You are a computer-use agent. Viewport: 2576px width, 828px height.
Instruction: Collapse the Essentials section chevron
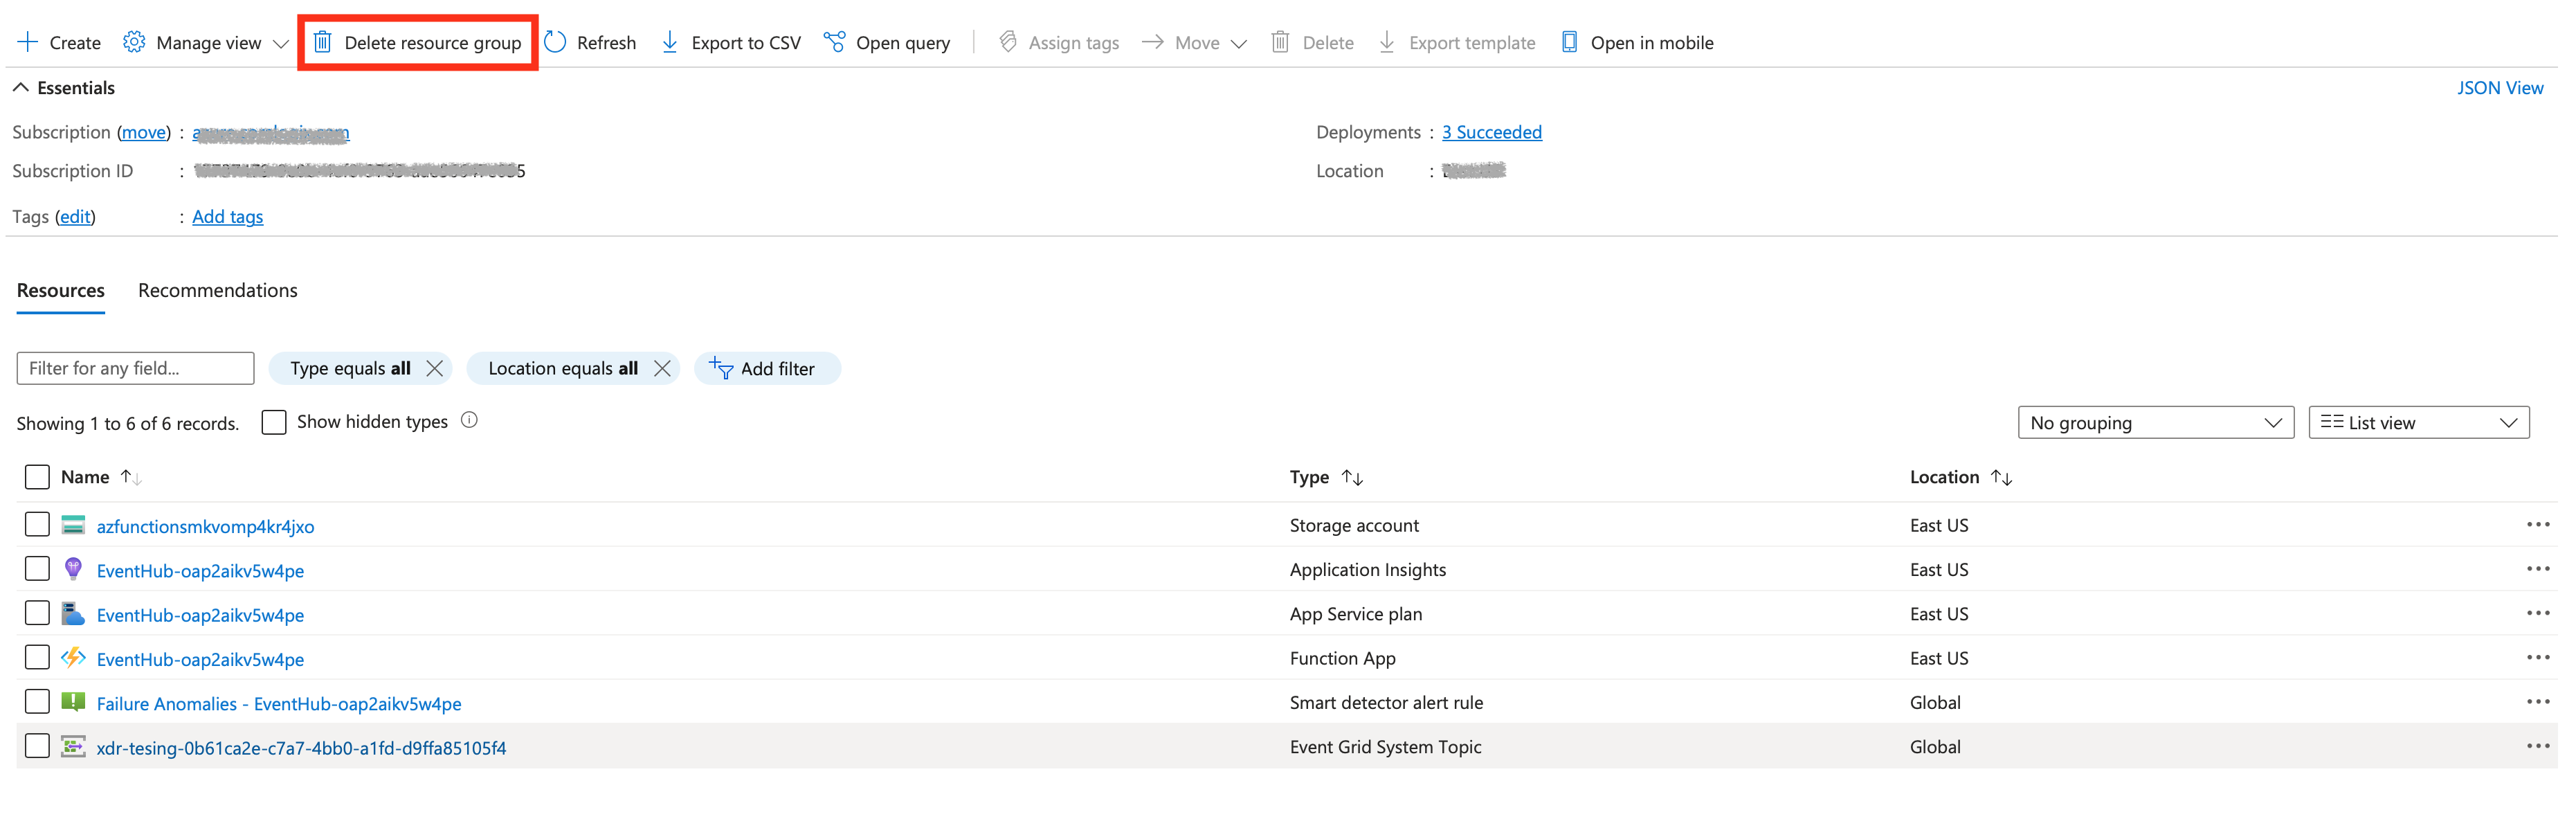pyautogui.click(x=20, y=87)
